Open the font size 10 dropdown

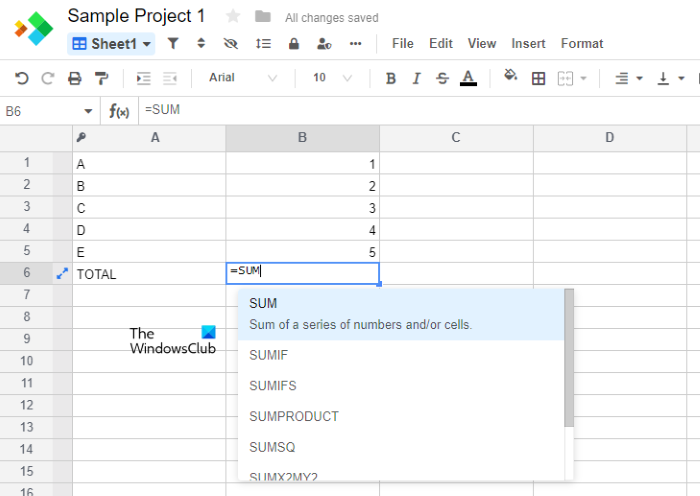pyautogui.click(x=332, y=78)
